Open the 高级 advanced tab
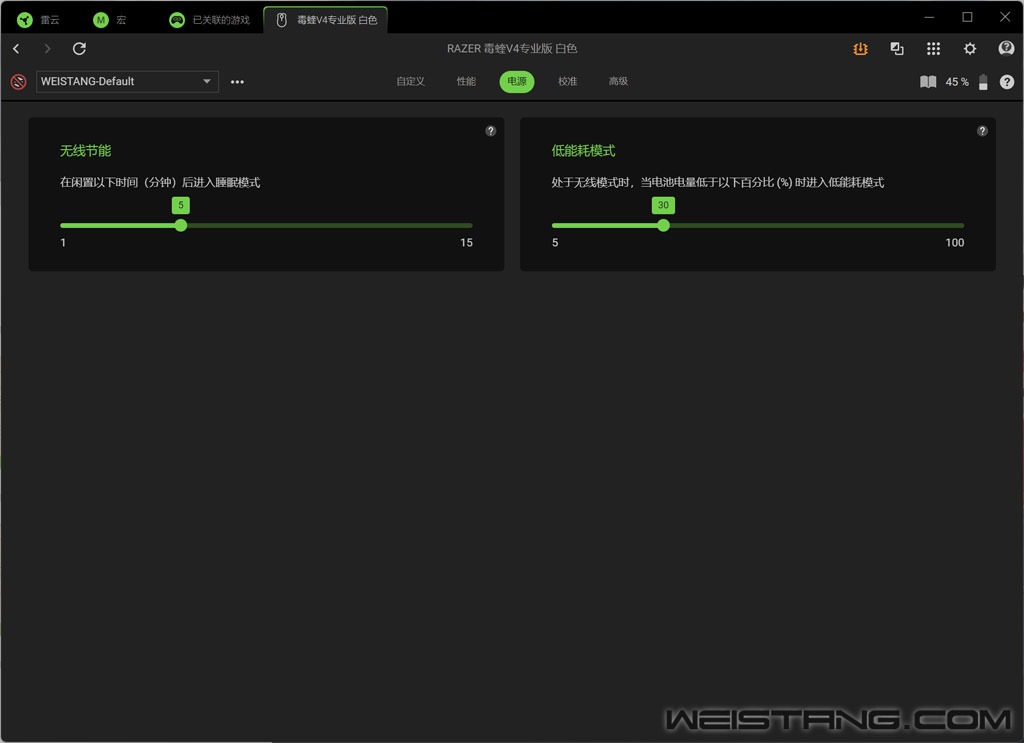The width and height of the screenshot is (1024, 743). (x=618, y=82)
